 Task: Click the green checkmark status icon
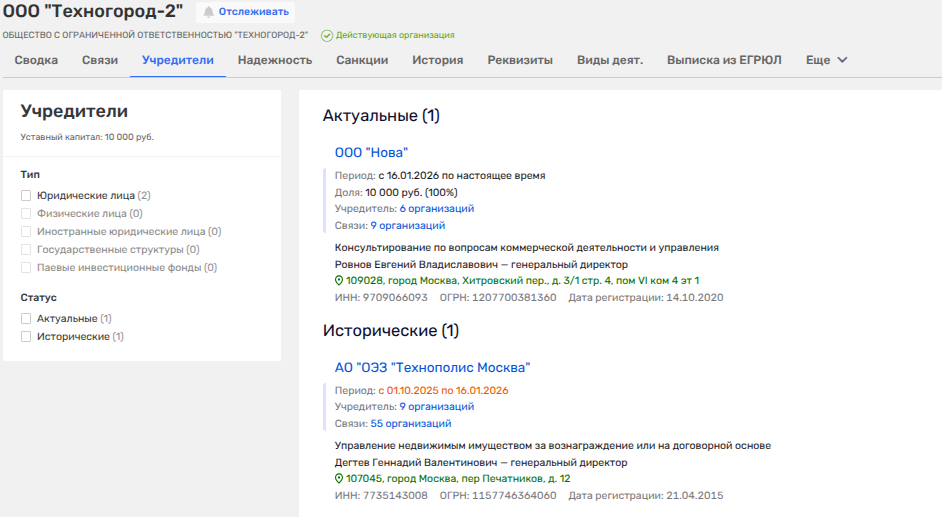(326, 36)
